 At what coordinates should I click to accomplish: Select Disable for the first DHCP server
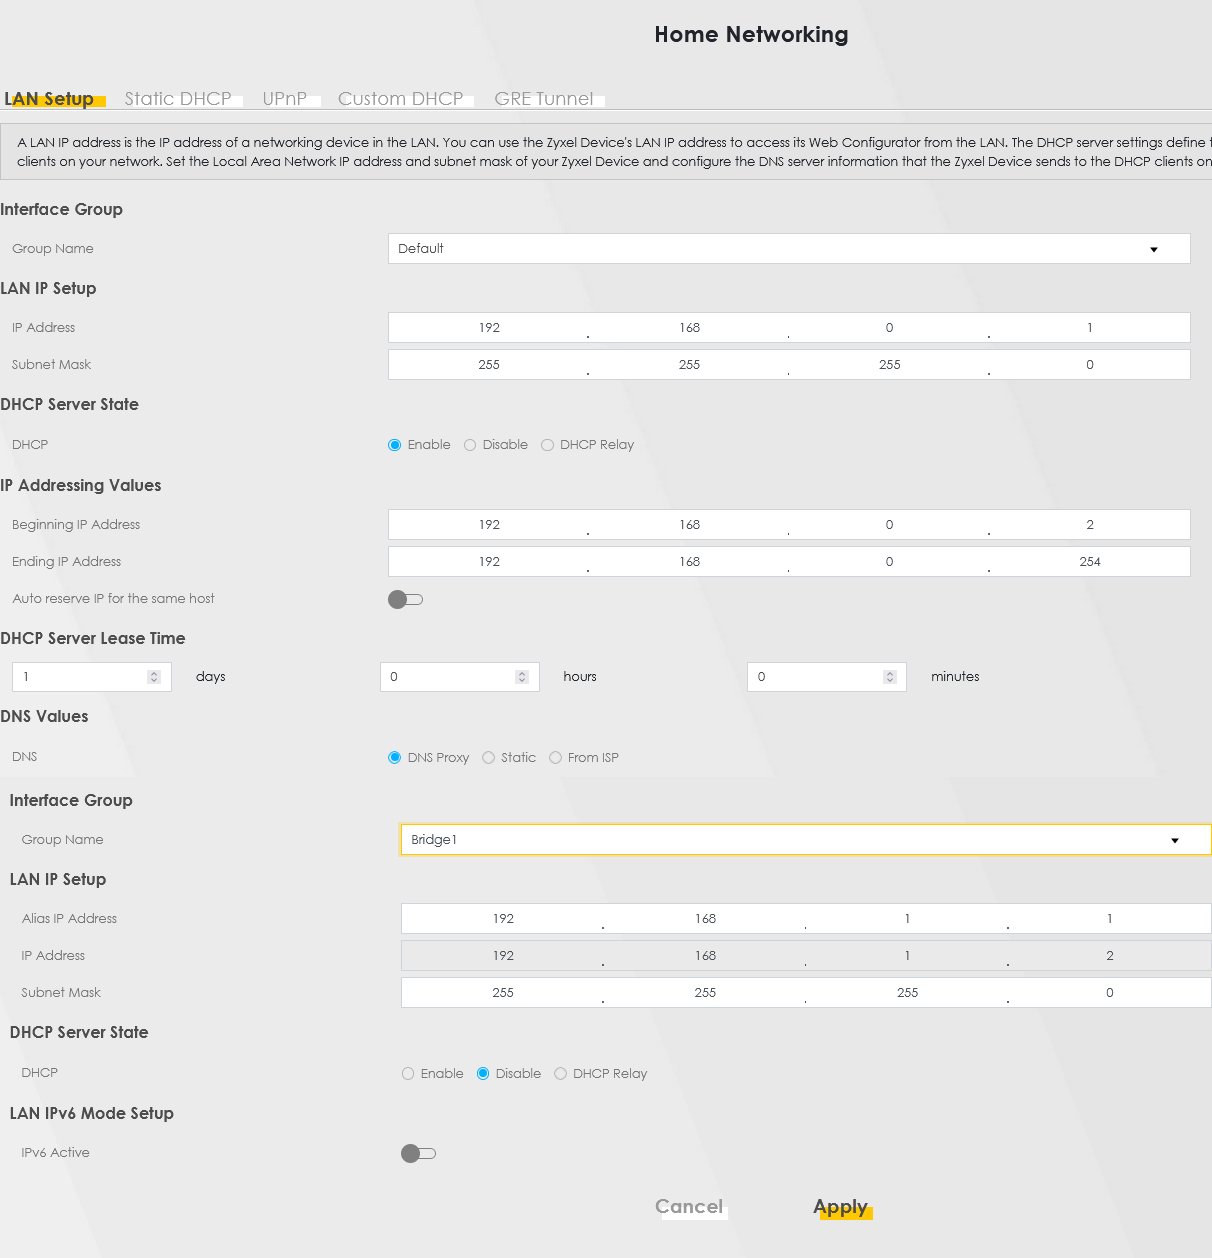470,445
